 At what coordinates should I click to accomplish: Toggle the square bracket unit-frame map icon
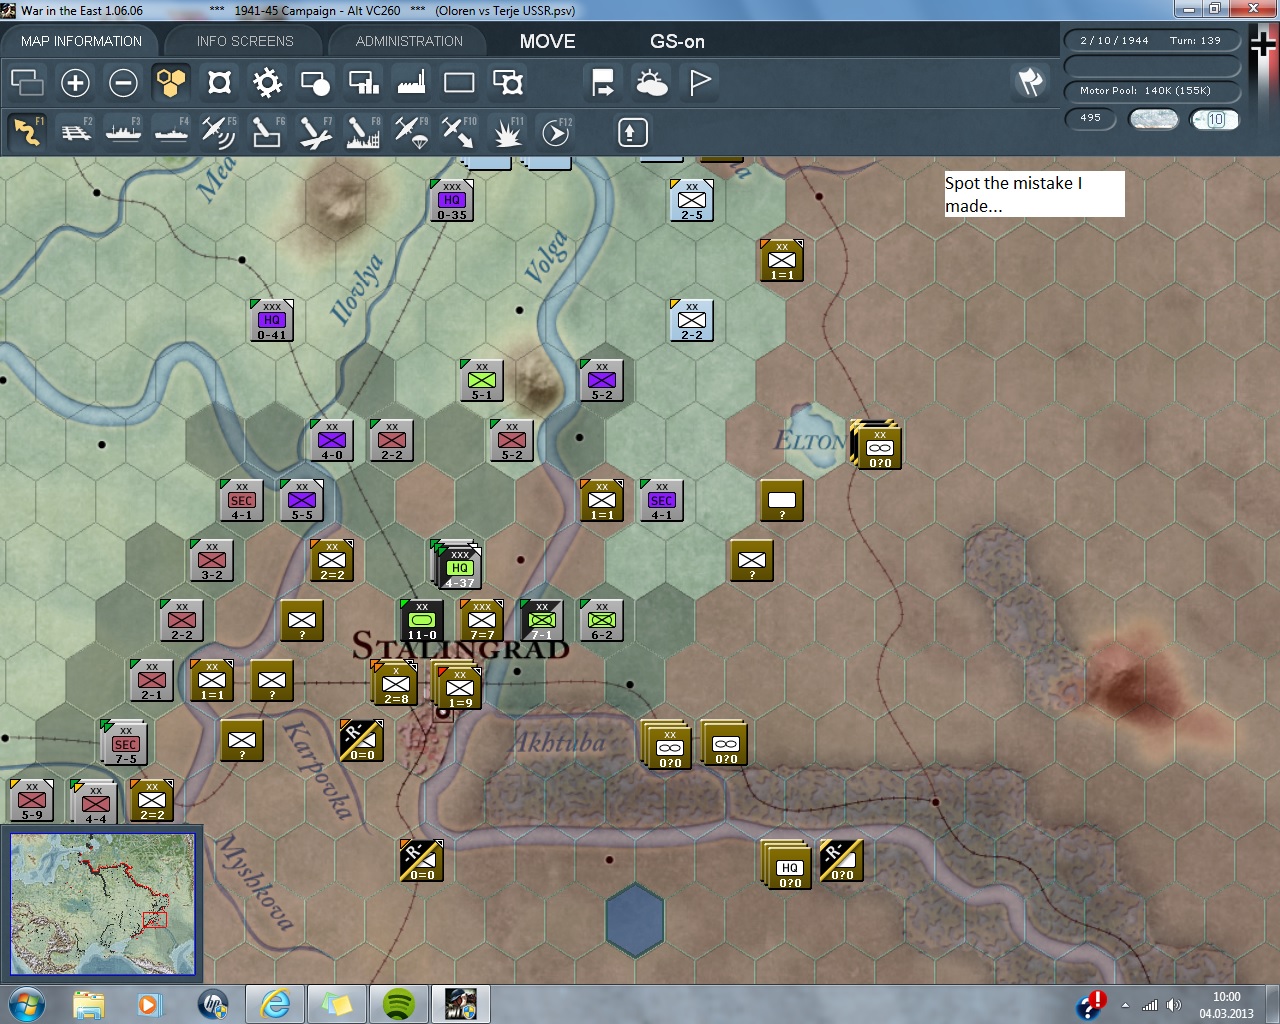[x=219, y=83]
